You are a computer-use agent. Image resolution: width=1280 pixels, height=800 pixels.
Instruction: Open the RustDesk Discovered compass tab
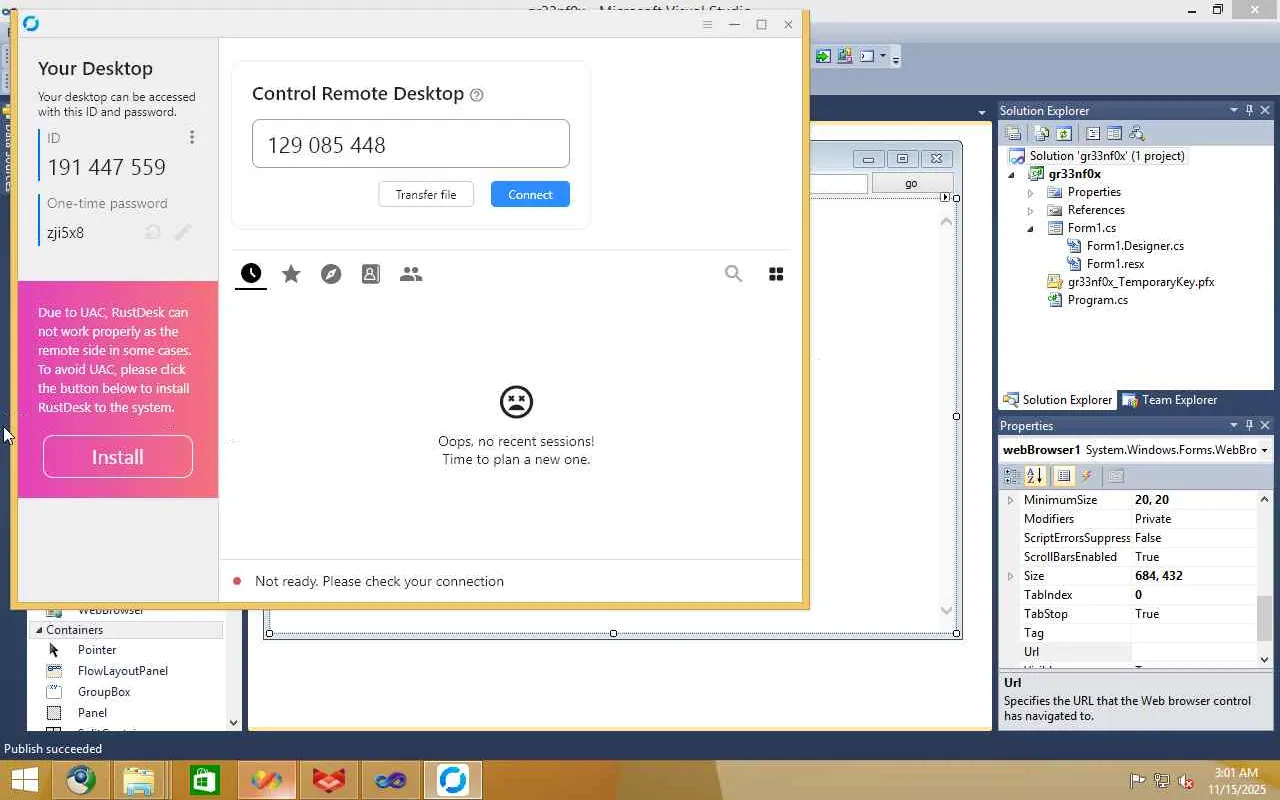tap(331, 274)
